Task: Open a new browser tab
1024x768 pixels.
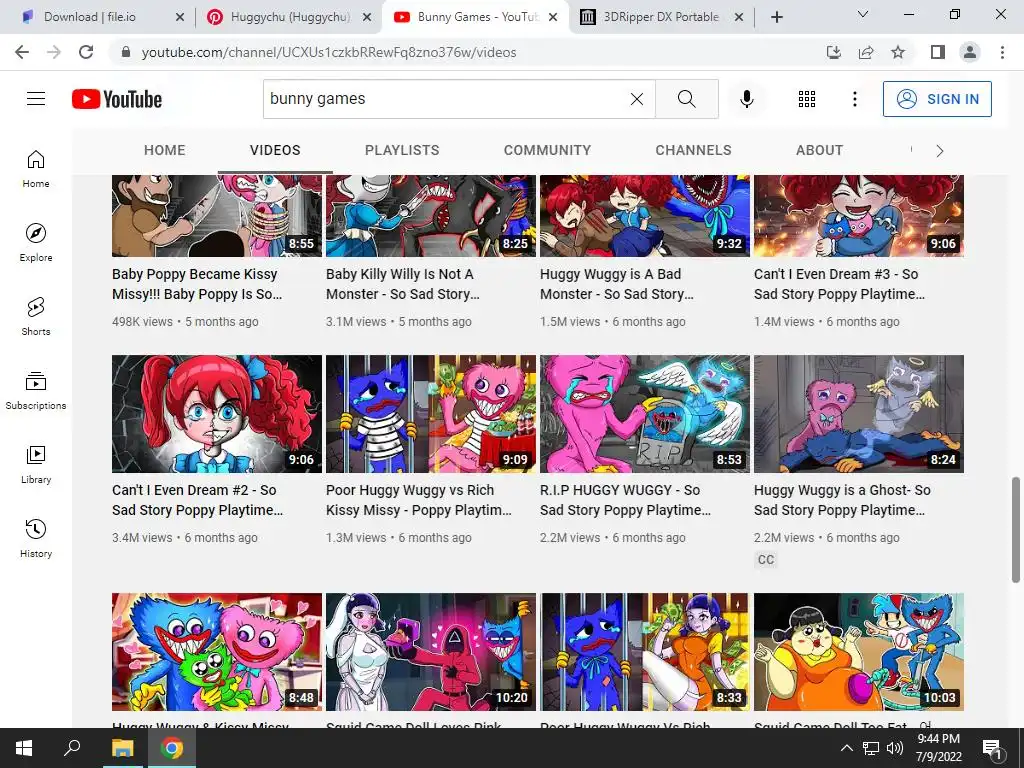Action: pos(776,17)
